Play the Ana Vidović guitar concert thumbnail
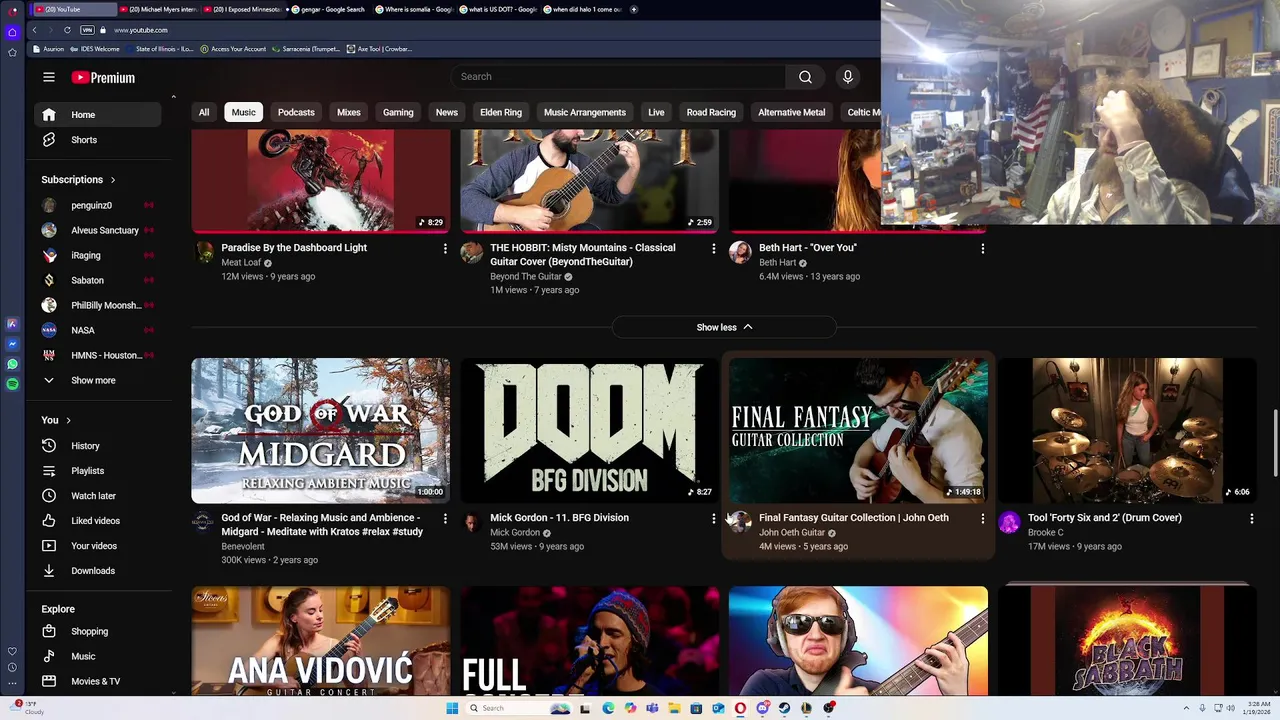The image size is (1280, 720). [321, 641]
